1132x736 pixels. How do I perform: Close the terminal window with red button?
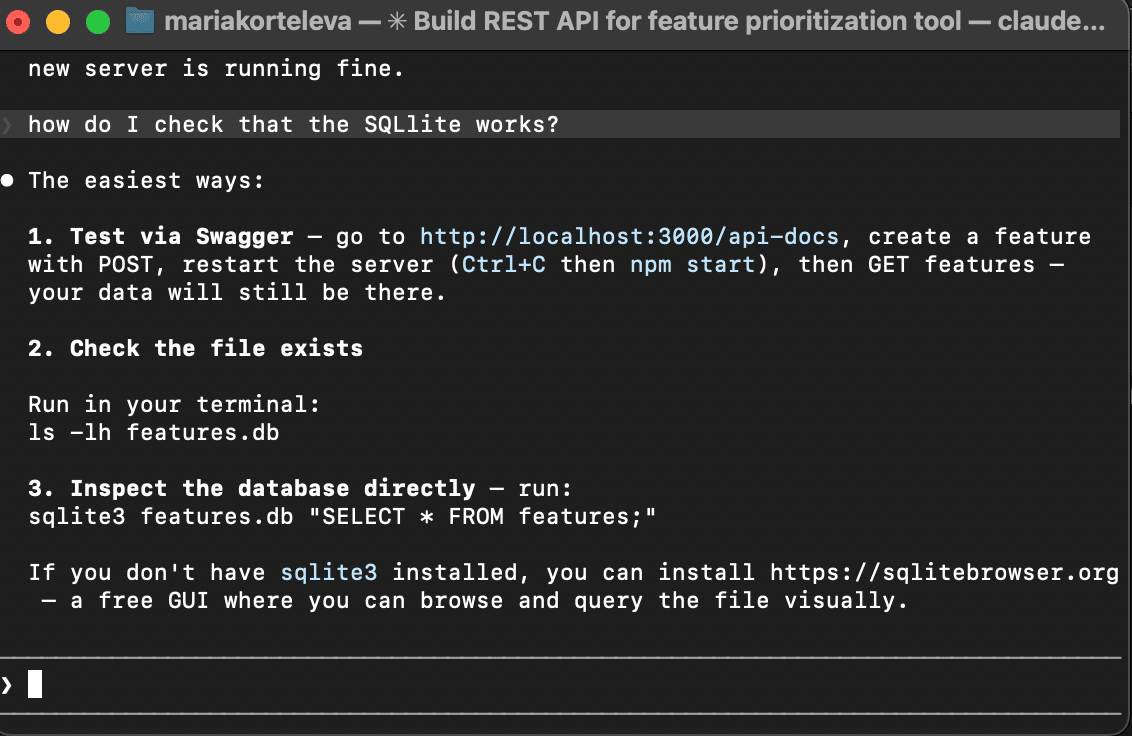[x=22, y=21]
